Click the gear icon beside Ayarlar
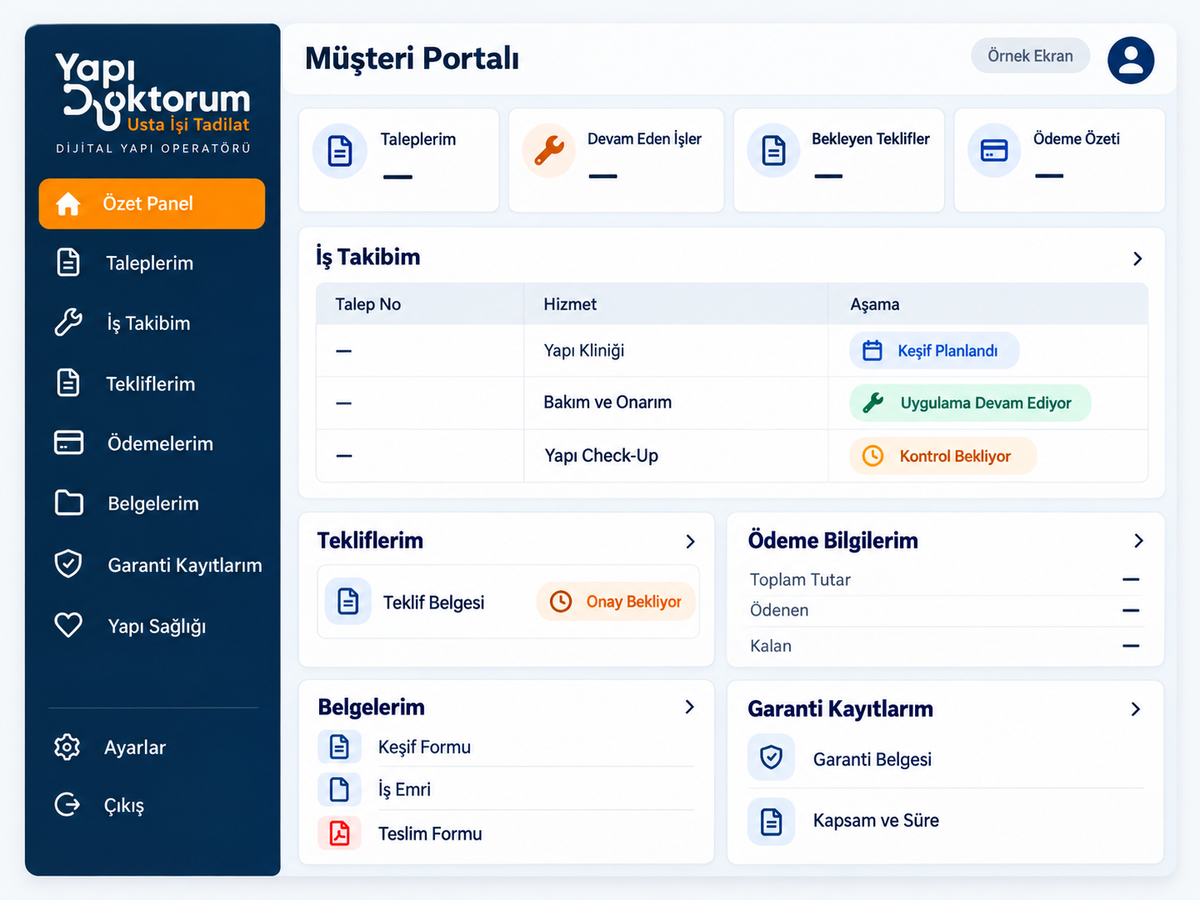The width and height of the screenshot is (1200, 900). 67,747
